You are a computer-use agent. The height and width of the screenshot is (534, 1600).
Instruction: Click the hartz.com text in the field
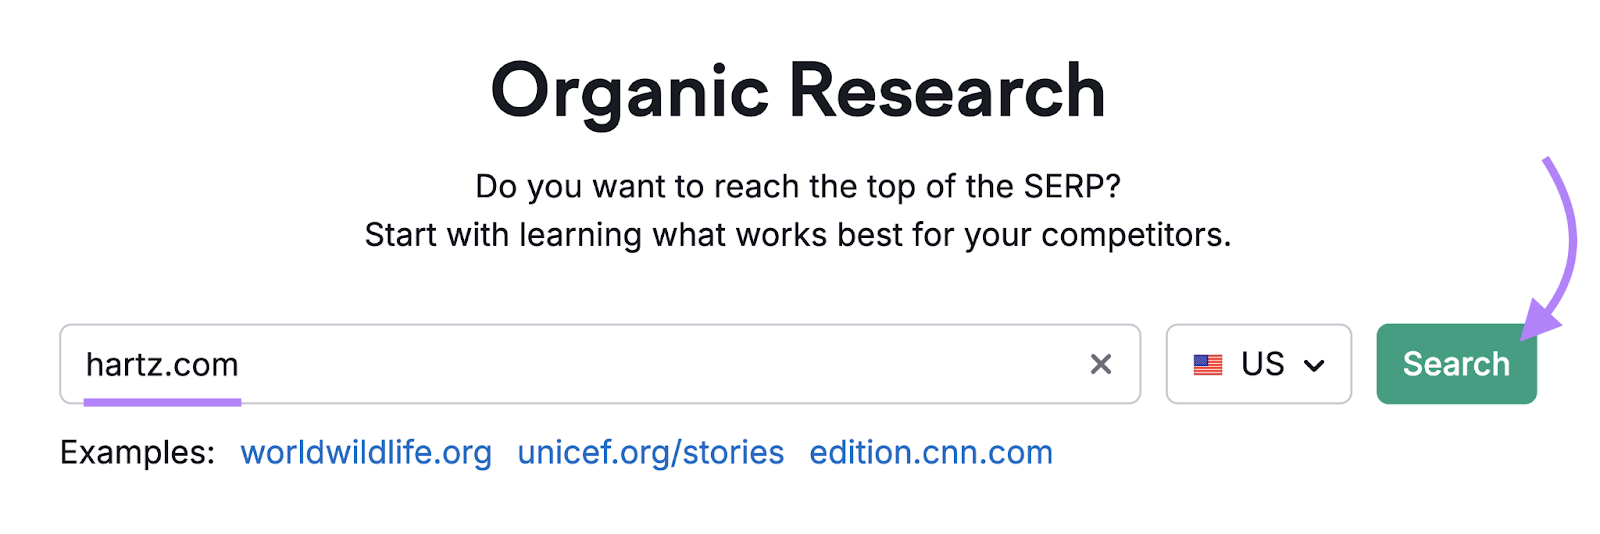coord(162,365)
